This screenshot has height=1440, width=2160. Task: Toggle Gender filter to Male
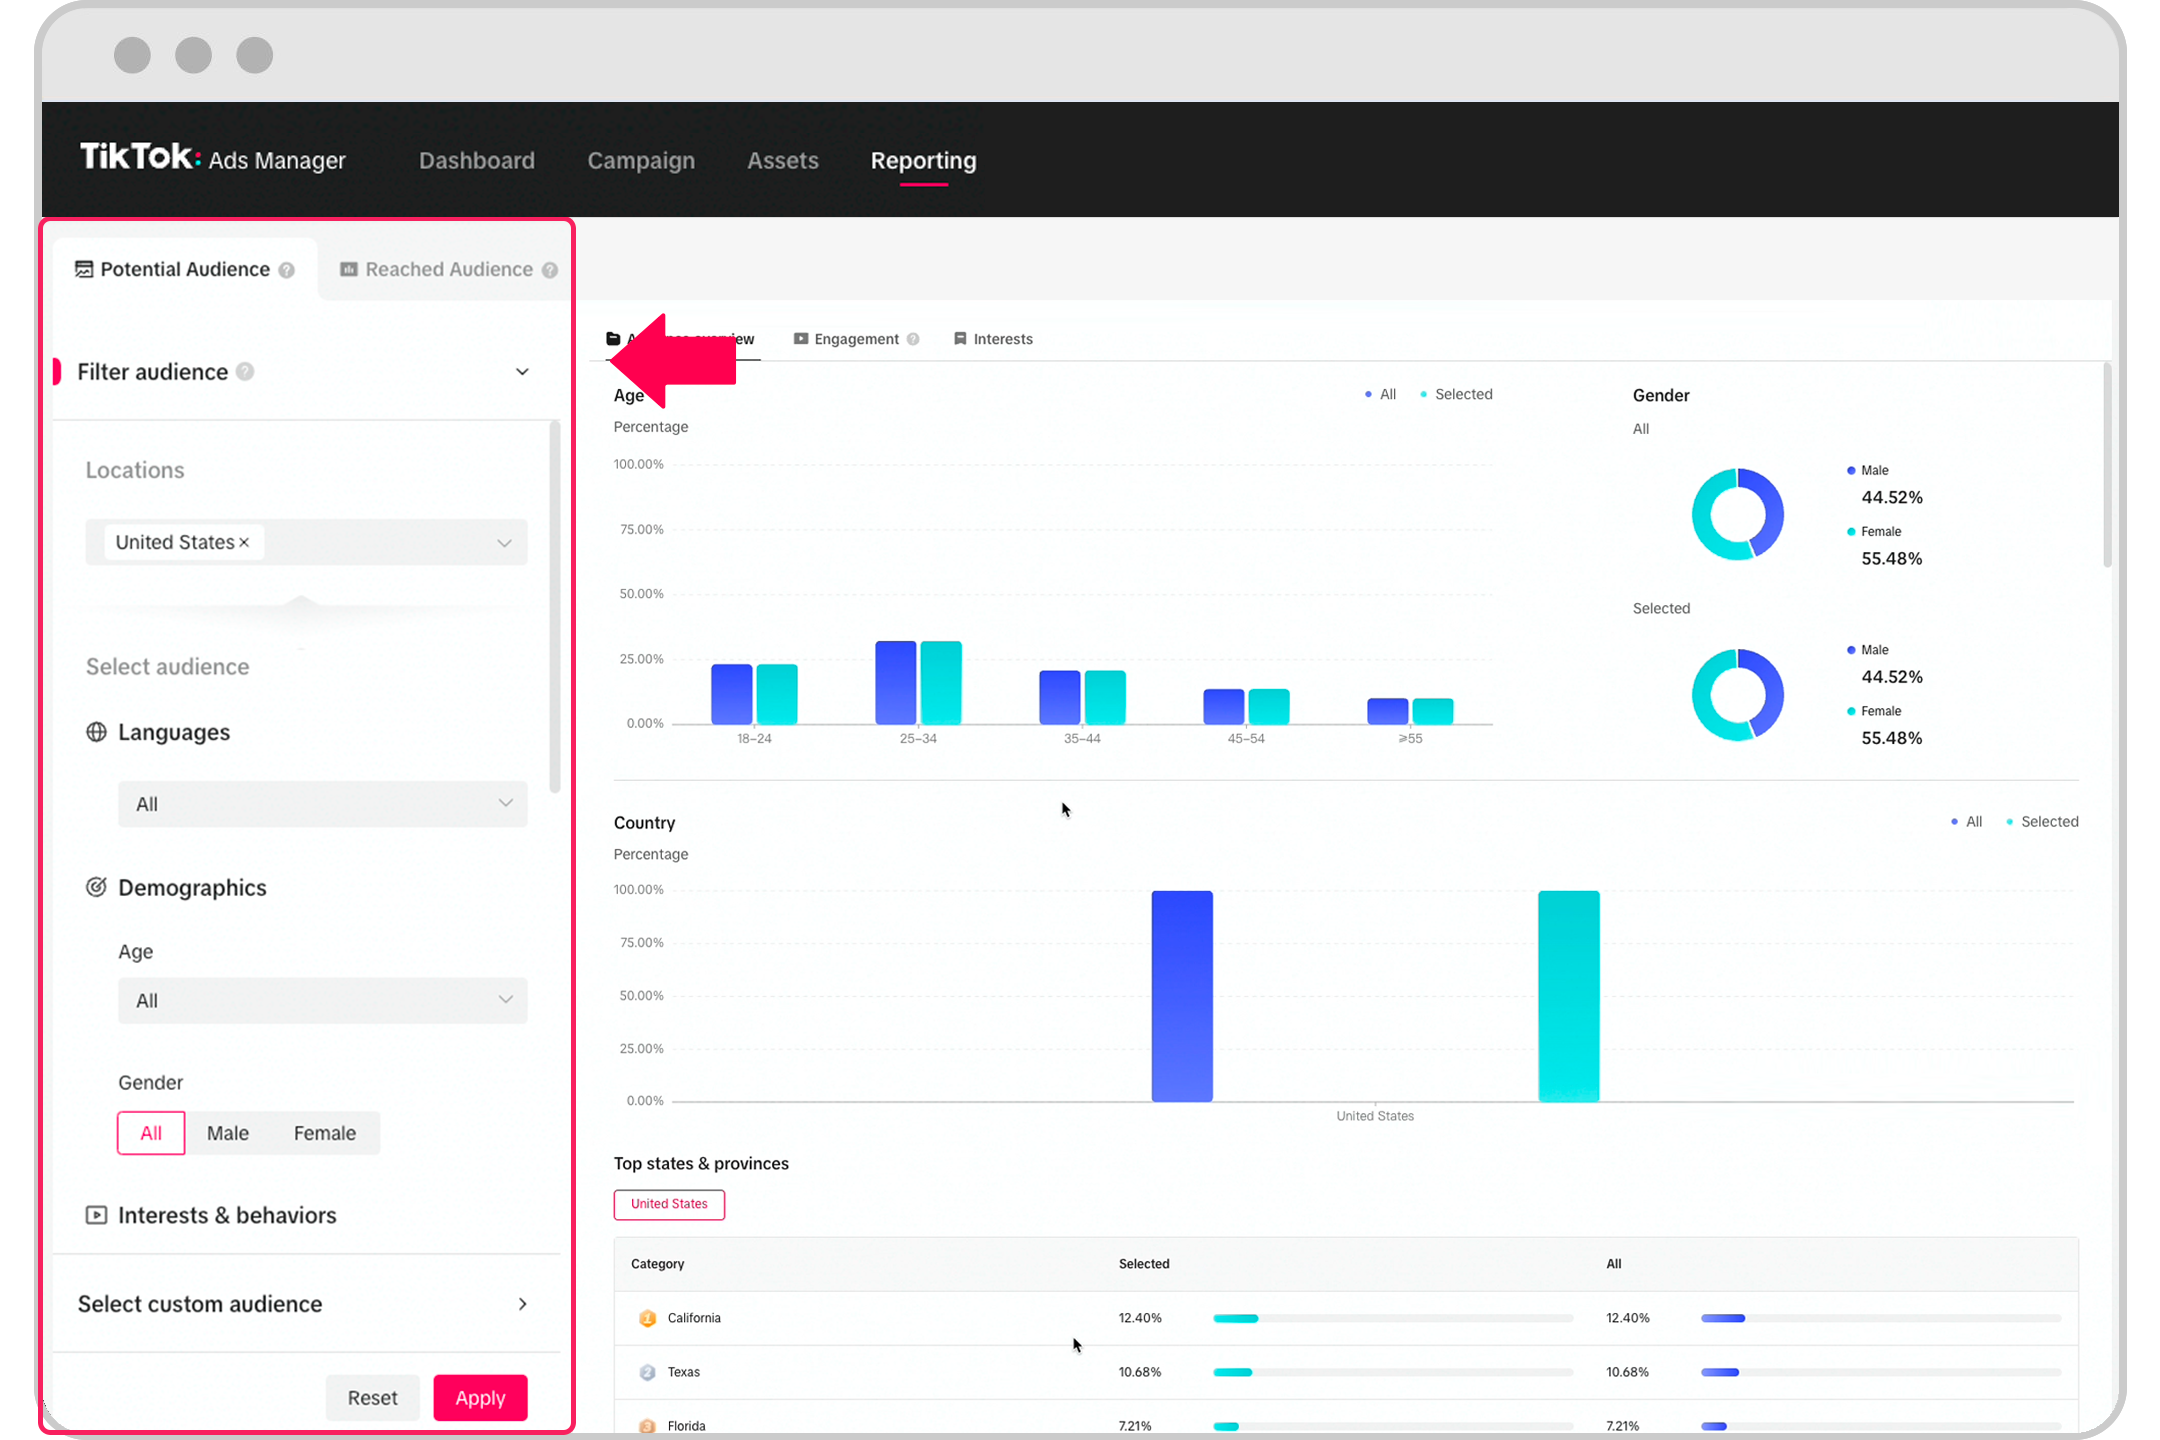click(228, 1133)
